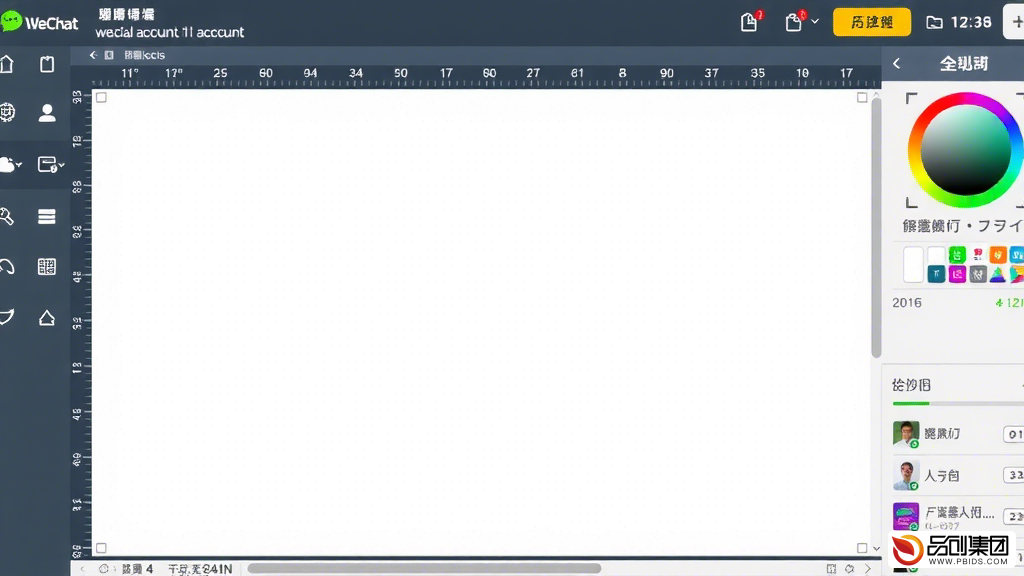Click the green progress bar in right panel
The image size is (1024, 576).
click(911, 404)
